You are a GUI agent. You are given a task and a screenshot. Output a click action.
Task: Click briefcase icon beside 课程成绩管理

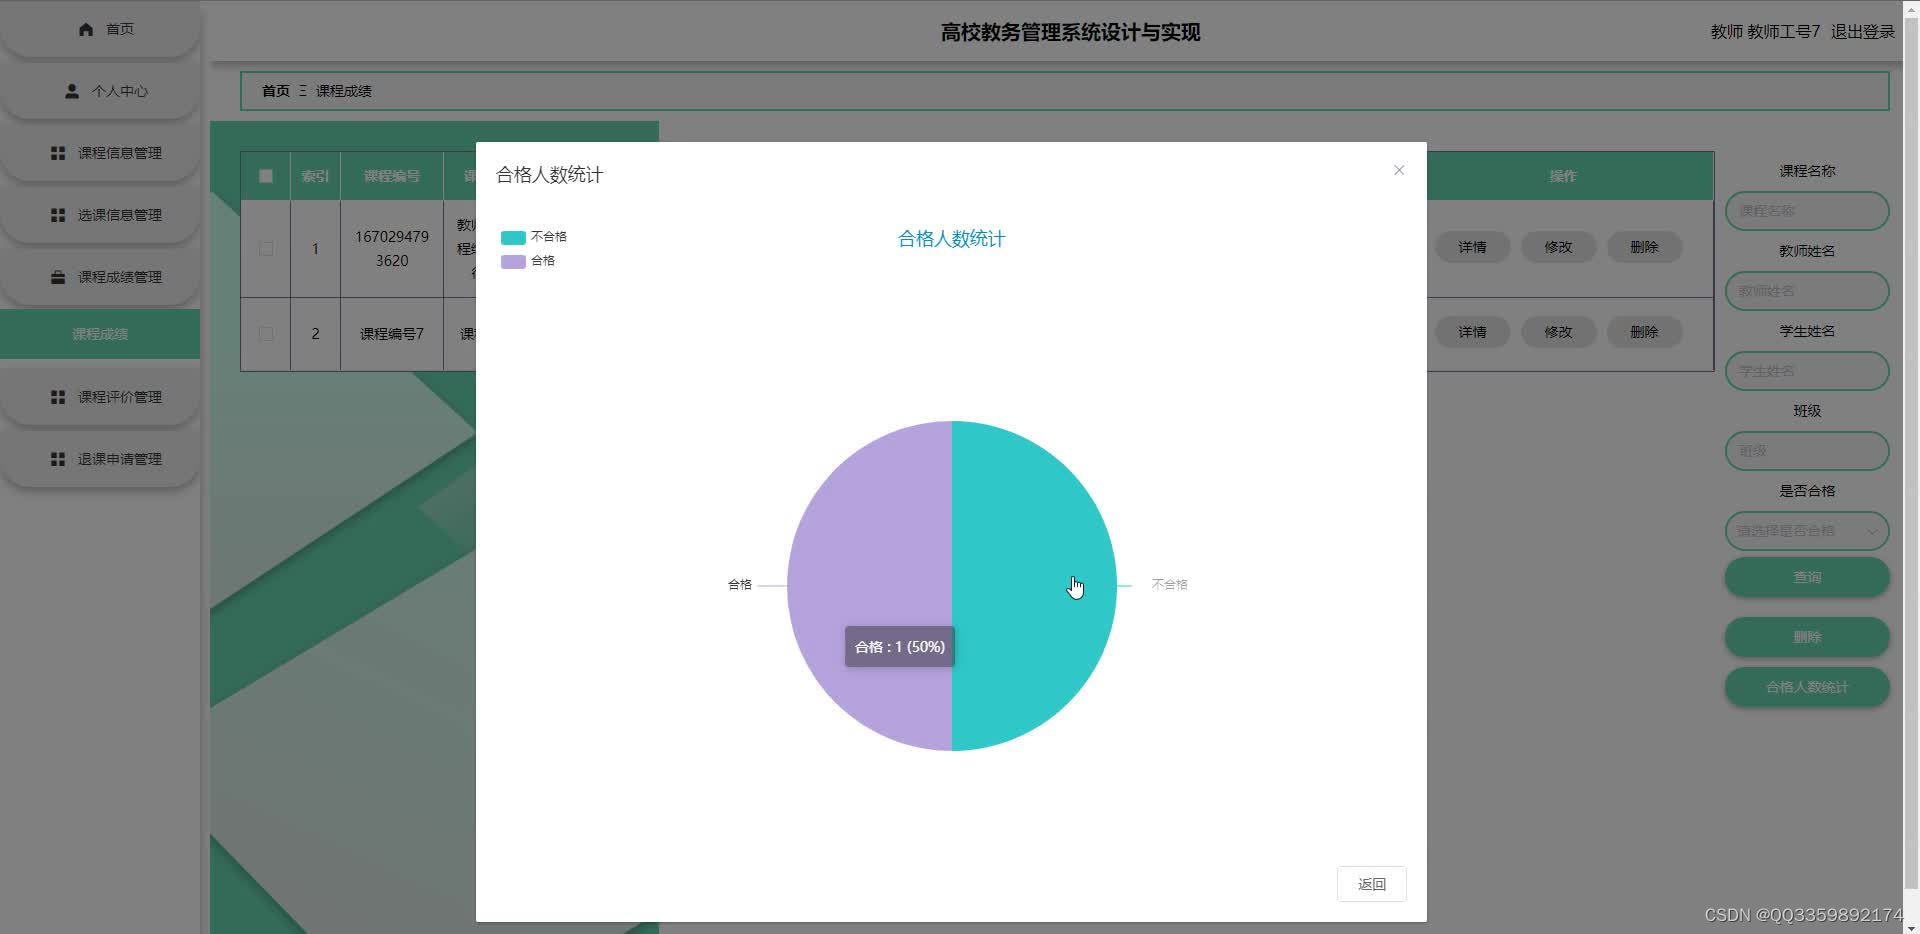(x=58, y=277)
